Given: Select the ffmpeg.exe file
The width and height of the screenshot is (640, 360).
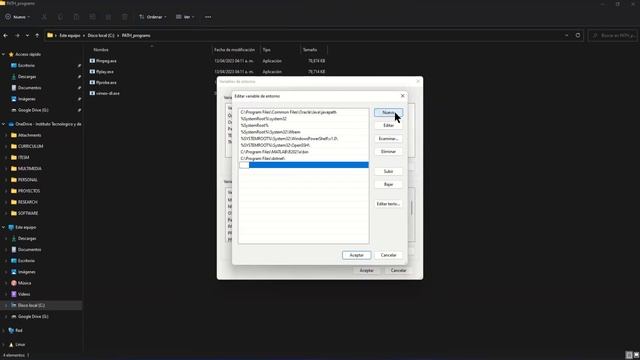Looking at the screenshot, I should point(106,61).
